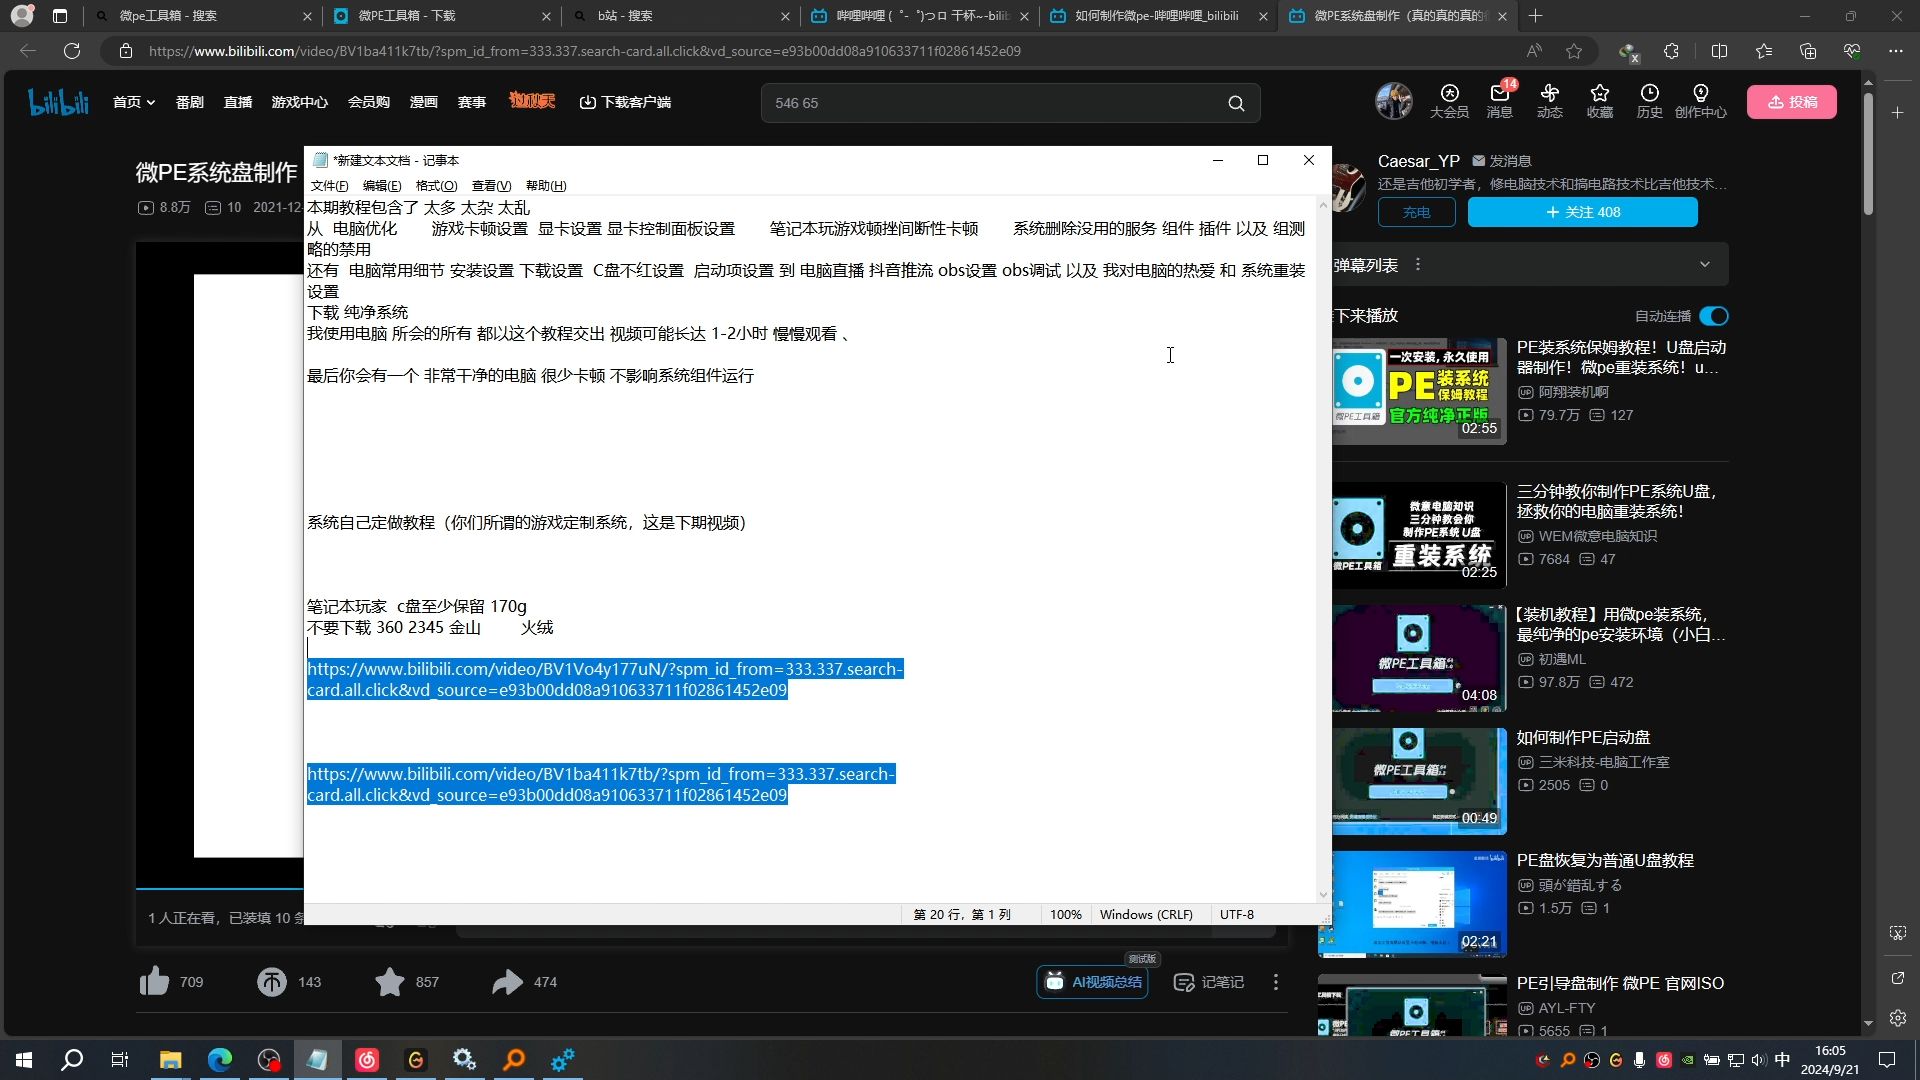Open File Explorer from taskbar
Viewport: 1920px width, 1080px height.
(x=170, y=1060)
